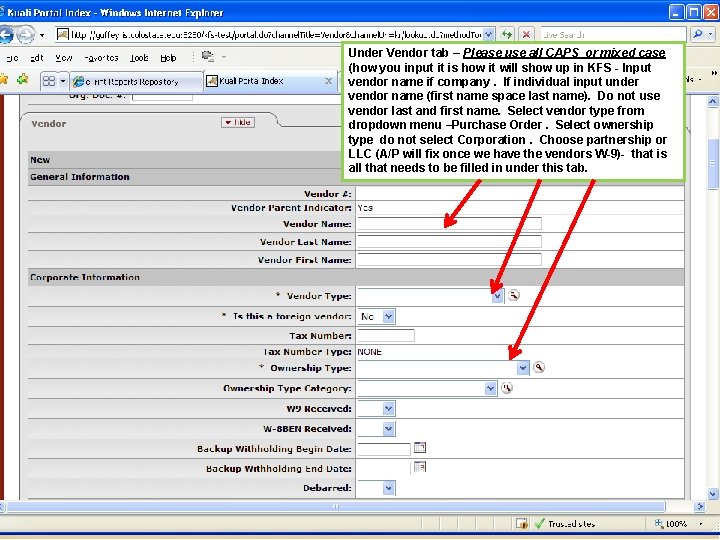
Task: Click the vertical scrollbar down arrow
Action: tap(713, 494)
